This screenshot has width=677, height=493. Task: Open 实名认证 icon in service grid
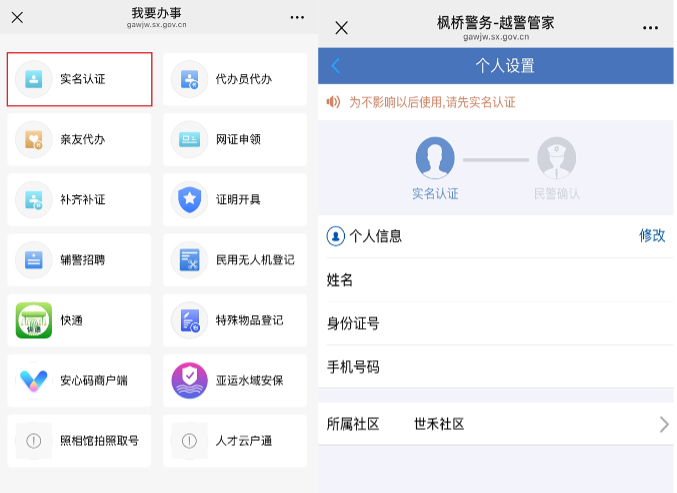click(x=34, y=80)
